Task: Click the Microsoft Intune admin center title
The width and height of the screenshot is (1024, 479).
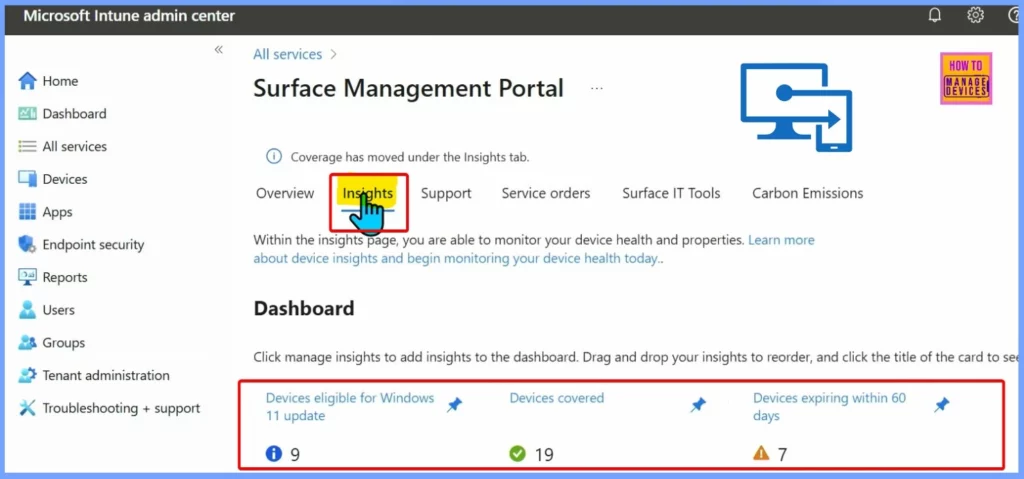Action: pos(129,16)
